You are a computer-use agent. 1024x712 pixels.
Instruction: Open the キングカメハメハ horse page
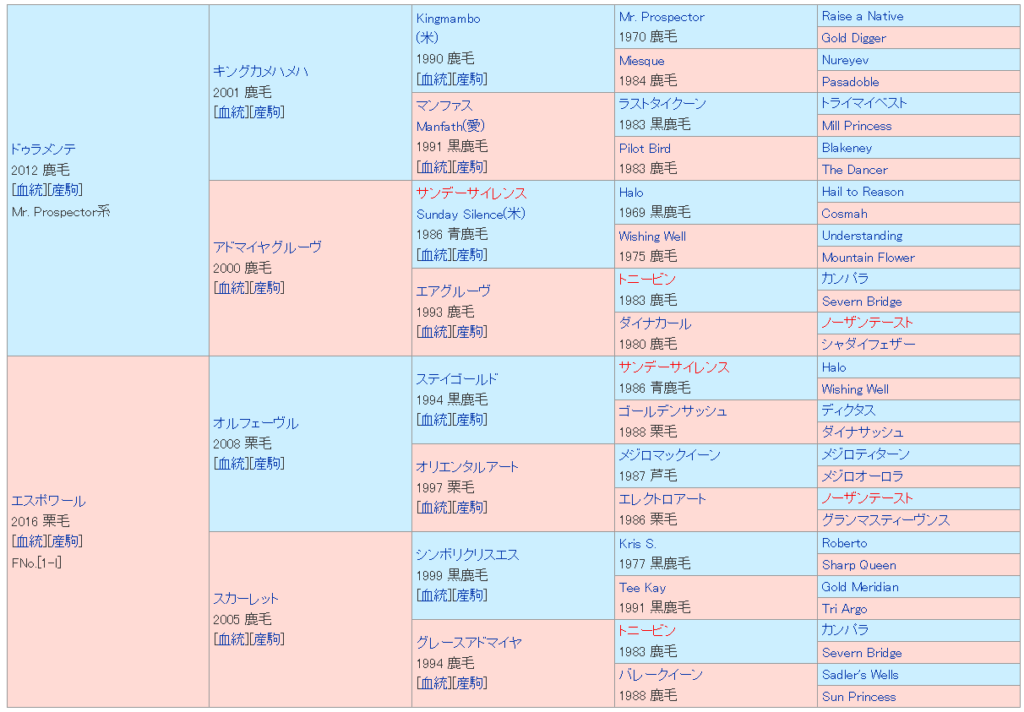pos(261,71)
